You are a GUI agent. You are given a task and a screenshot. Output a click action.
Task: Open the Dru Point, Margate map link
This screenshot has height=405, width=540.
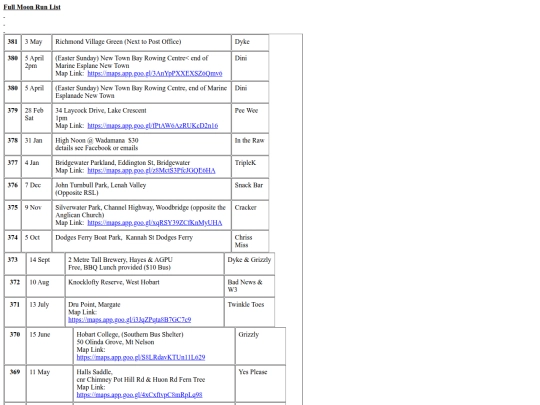[x=129, y=320]
